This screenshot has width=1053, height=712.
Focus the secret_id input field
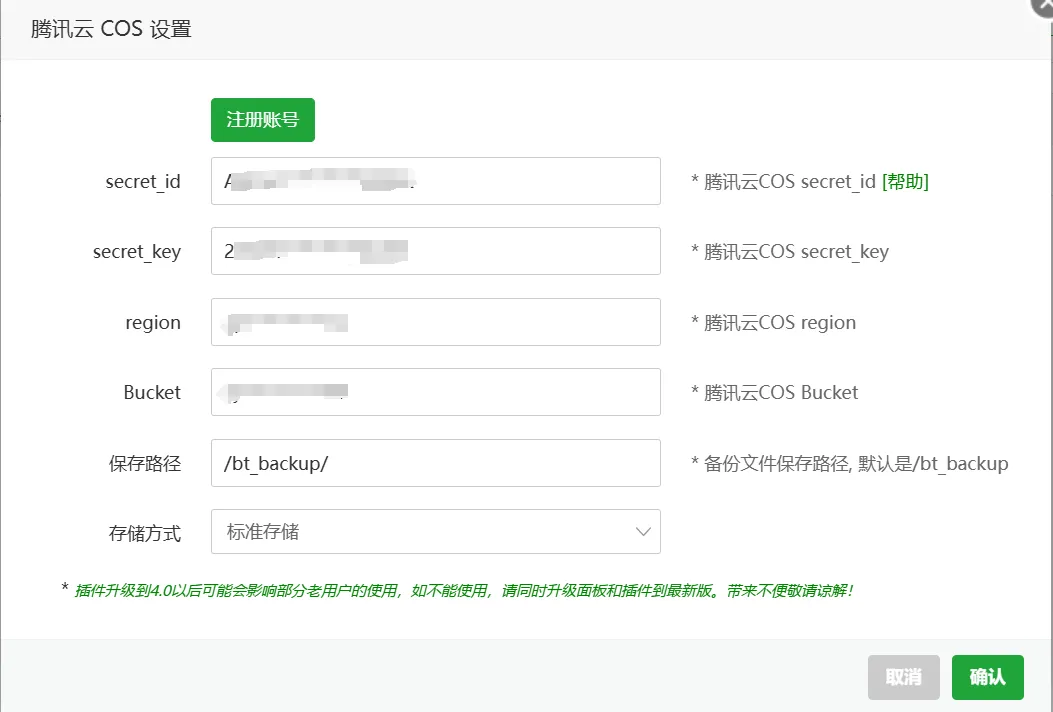(436, 181)
